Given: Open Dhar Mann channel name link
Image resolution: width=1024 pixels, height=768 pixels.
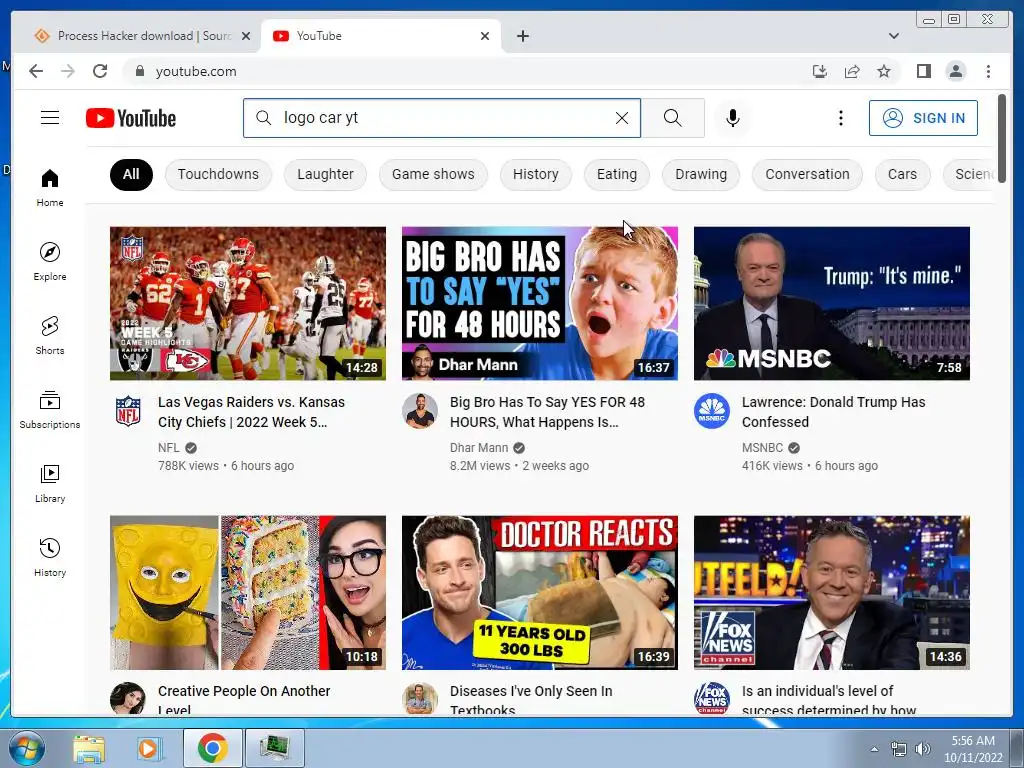Looking at the screenshot, I should (x=479, y=448).
